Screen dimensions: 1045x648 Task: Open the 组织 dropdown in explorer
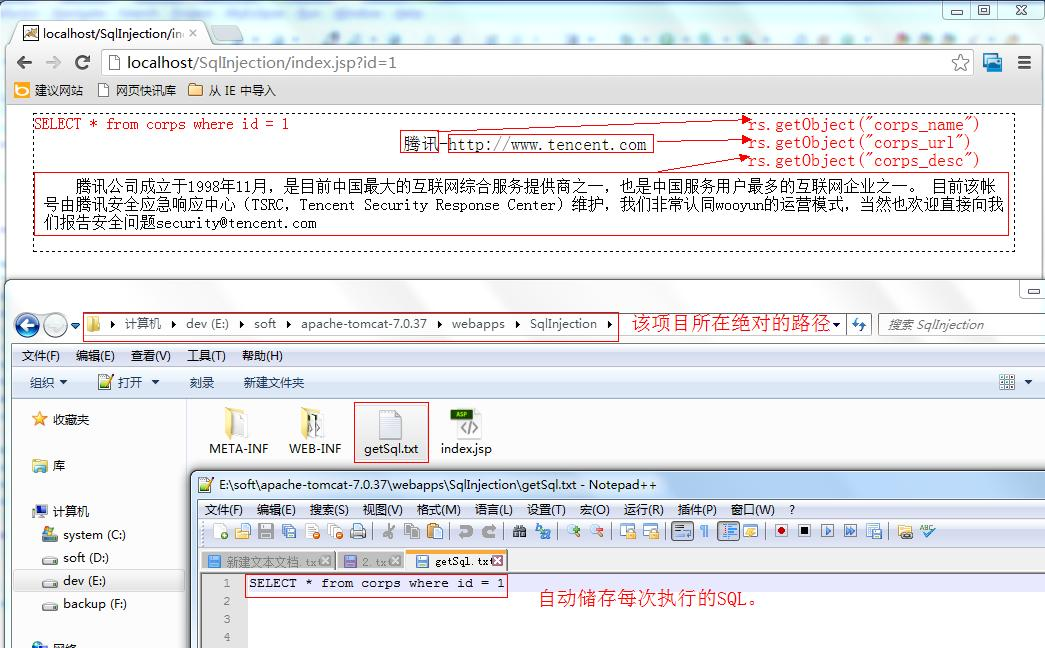click(49, 383)
